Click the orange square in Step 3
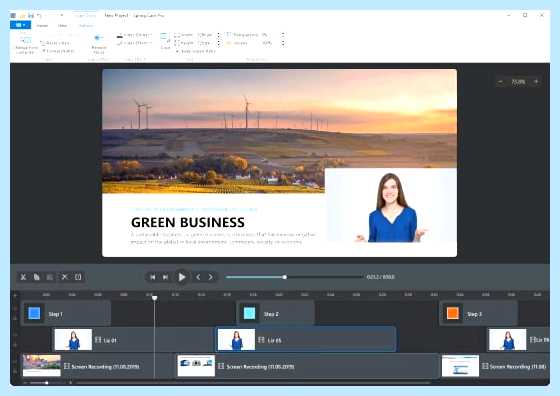The image size is (560, 396). 452,313
